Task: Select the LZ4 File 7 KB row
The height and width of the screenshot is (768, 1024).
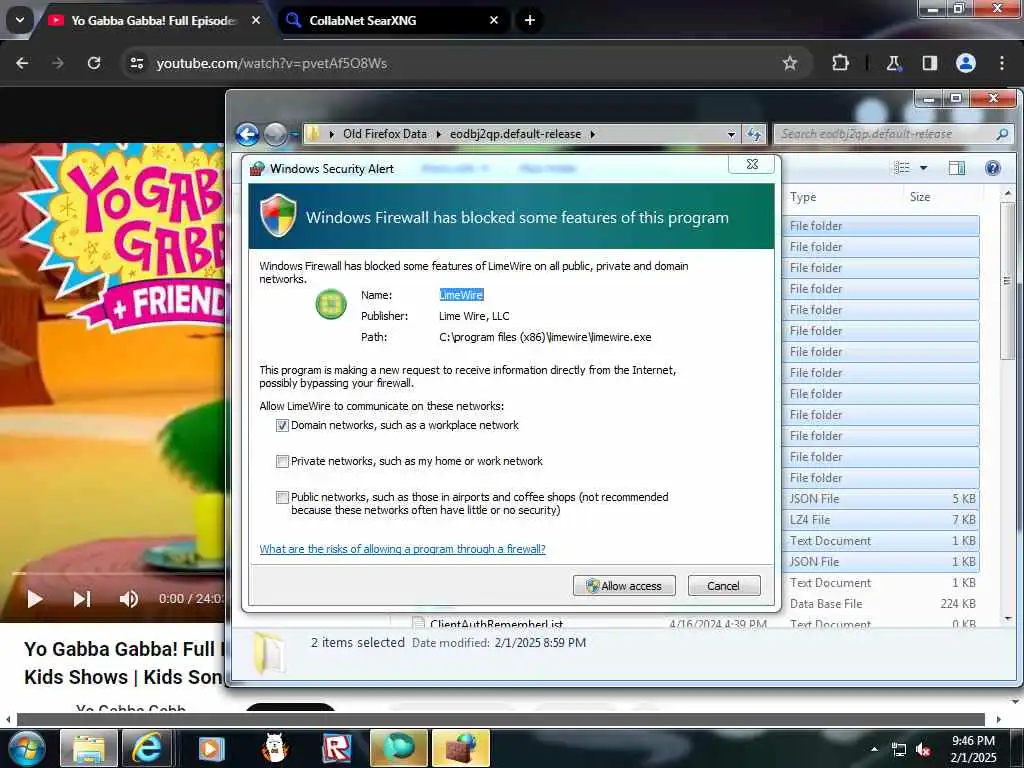Action: (881, 520)
